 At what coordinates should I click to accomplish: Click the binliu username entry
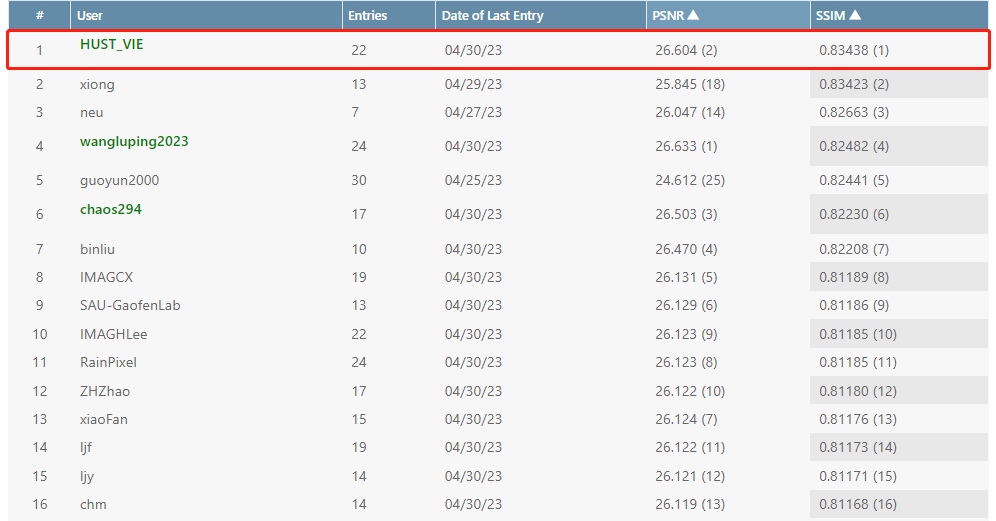(x=99, y=248)
